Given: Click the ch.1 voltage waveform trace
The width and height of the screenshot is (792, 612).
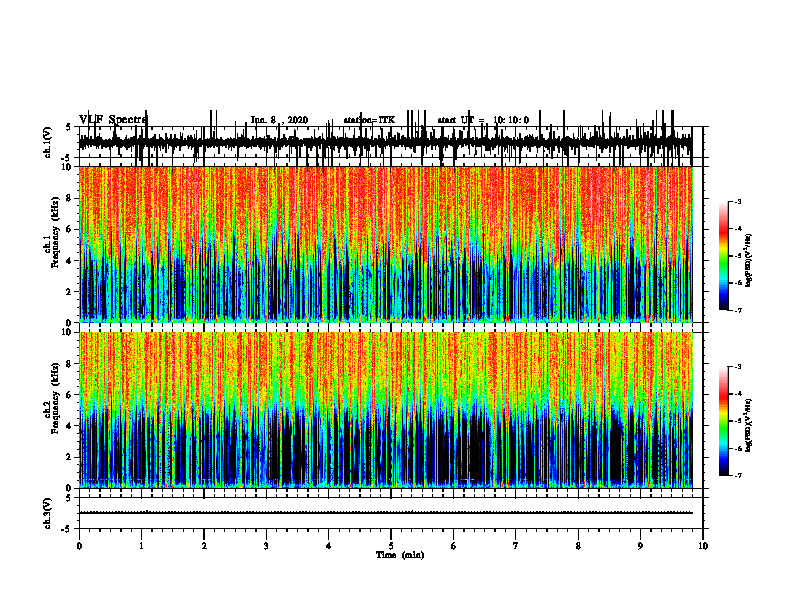Looking at the screenshot, I should tap(386, 142).
